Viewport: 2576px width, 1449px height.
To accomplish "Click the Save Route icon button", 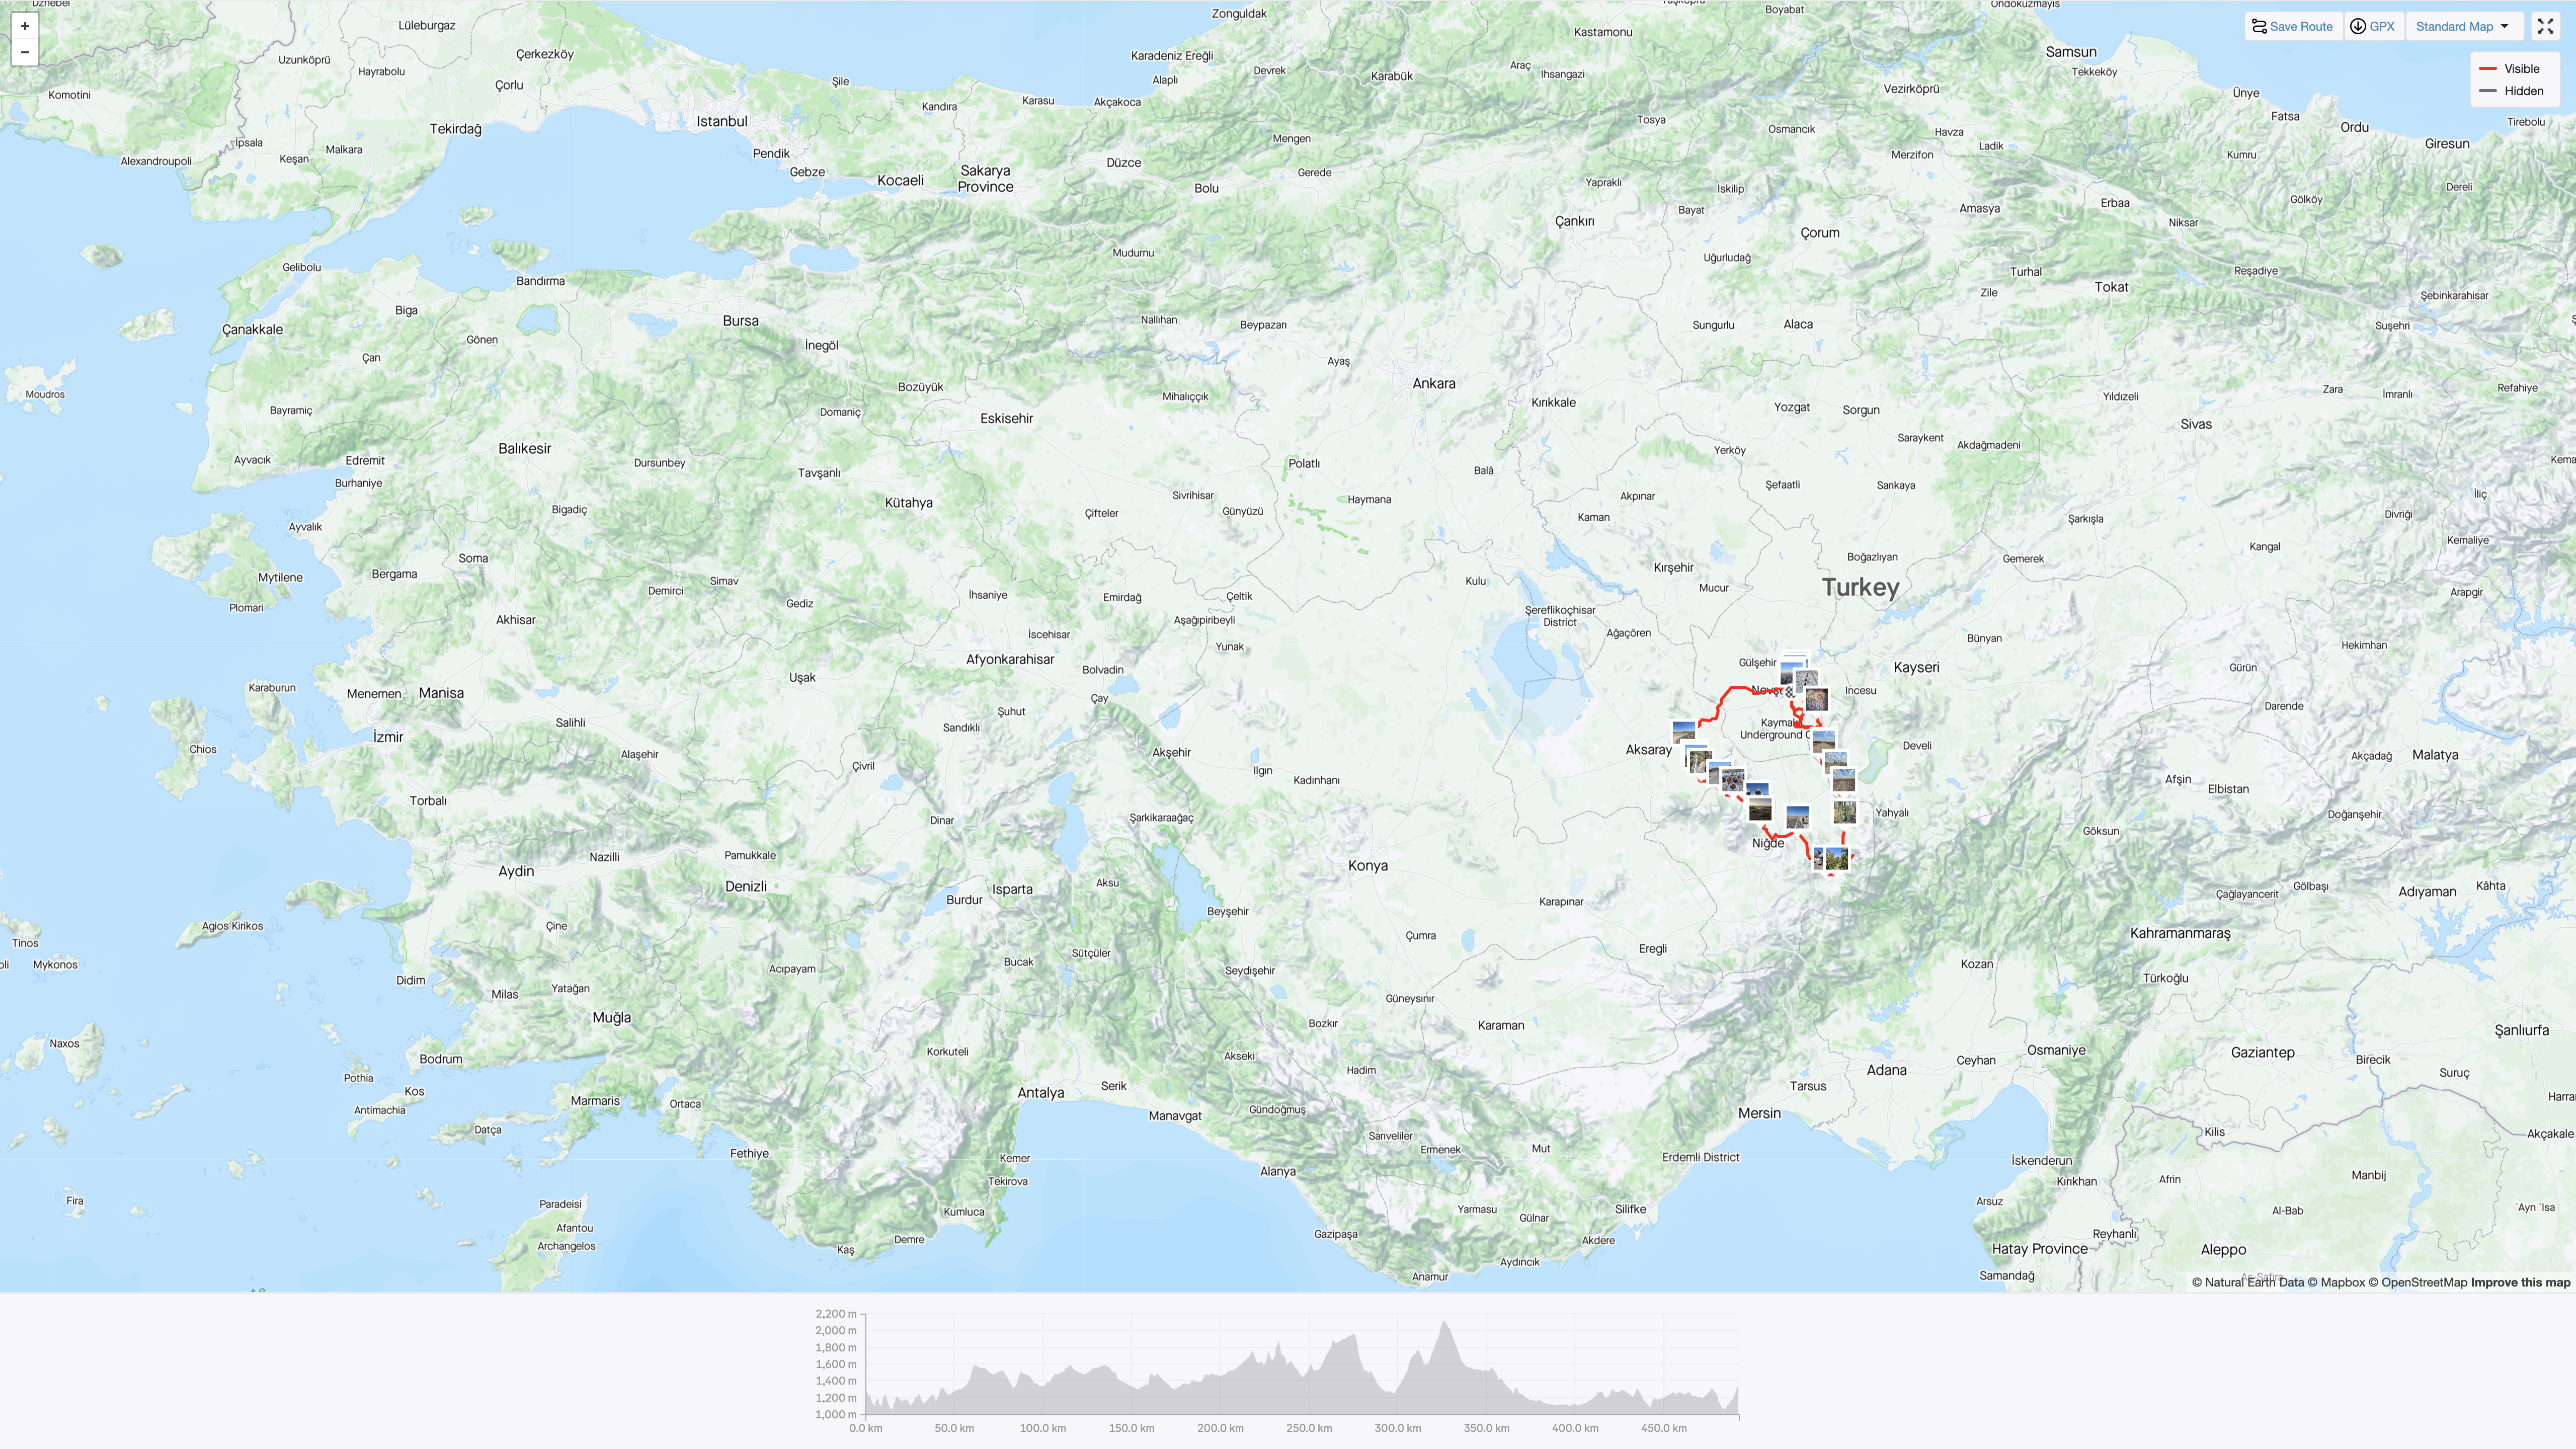I will coord(2259,26).
